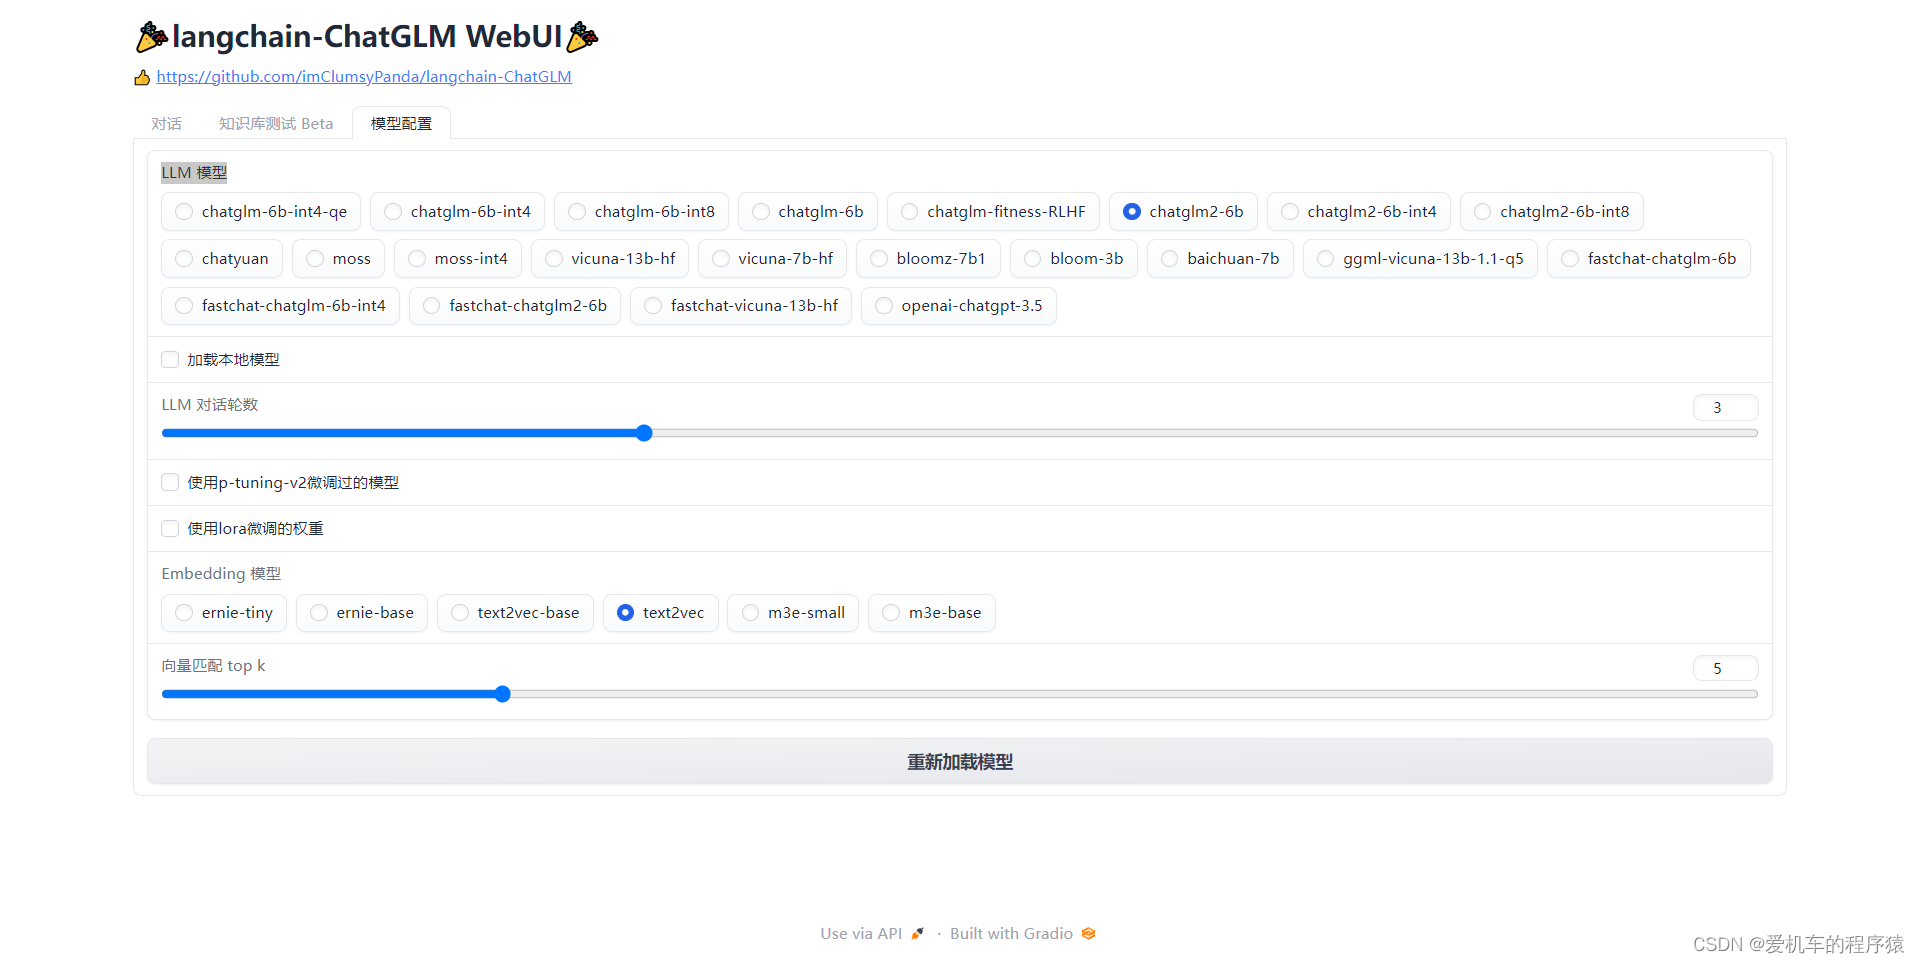Screen dimensions: 1920x963
Task: Pick baichuan-7b model
Action: click(1220, 259)
